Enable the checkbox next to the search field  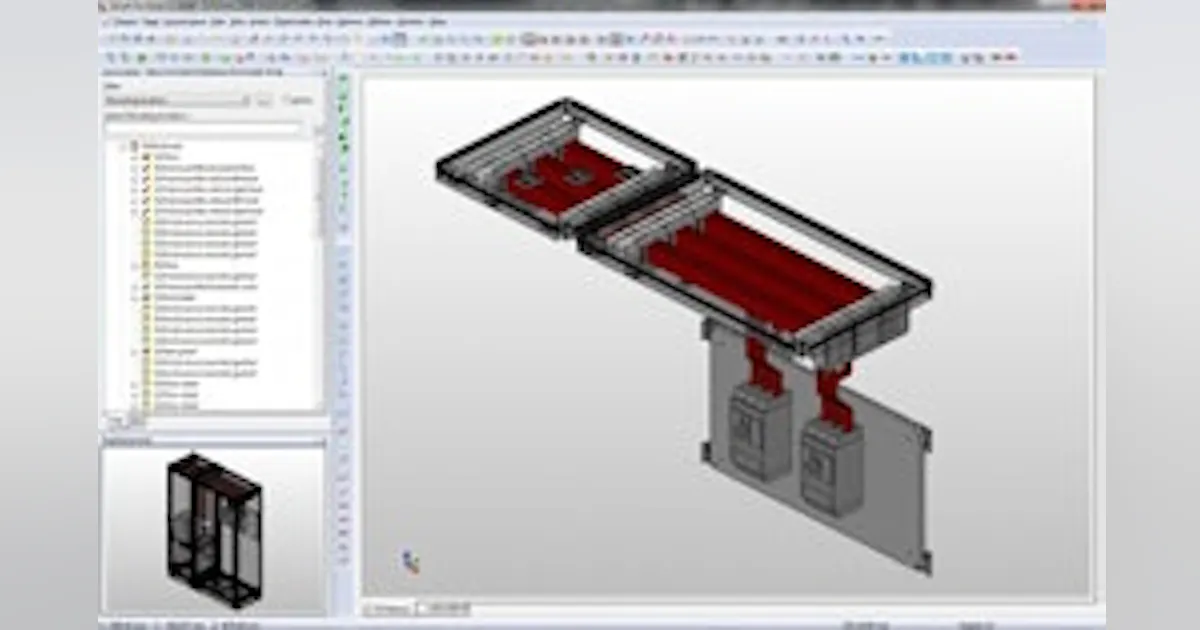[283, 100]
